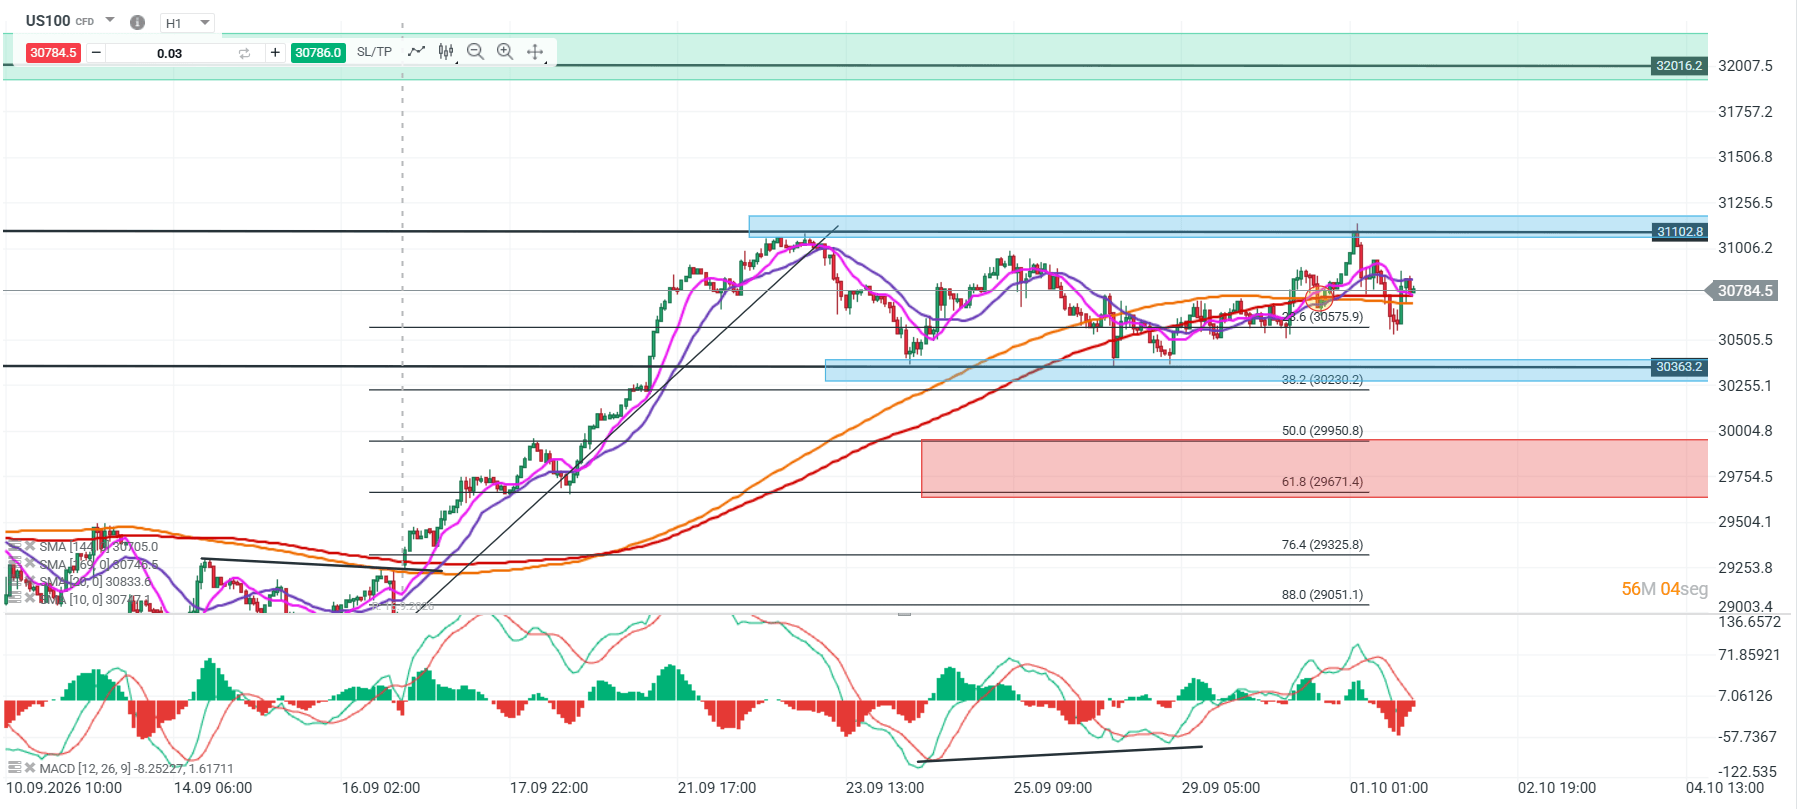Click the volume swap arrows icon

[244, 53]
